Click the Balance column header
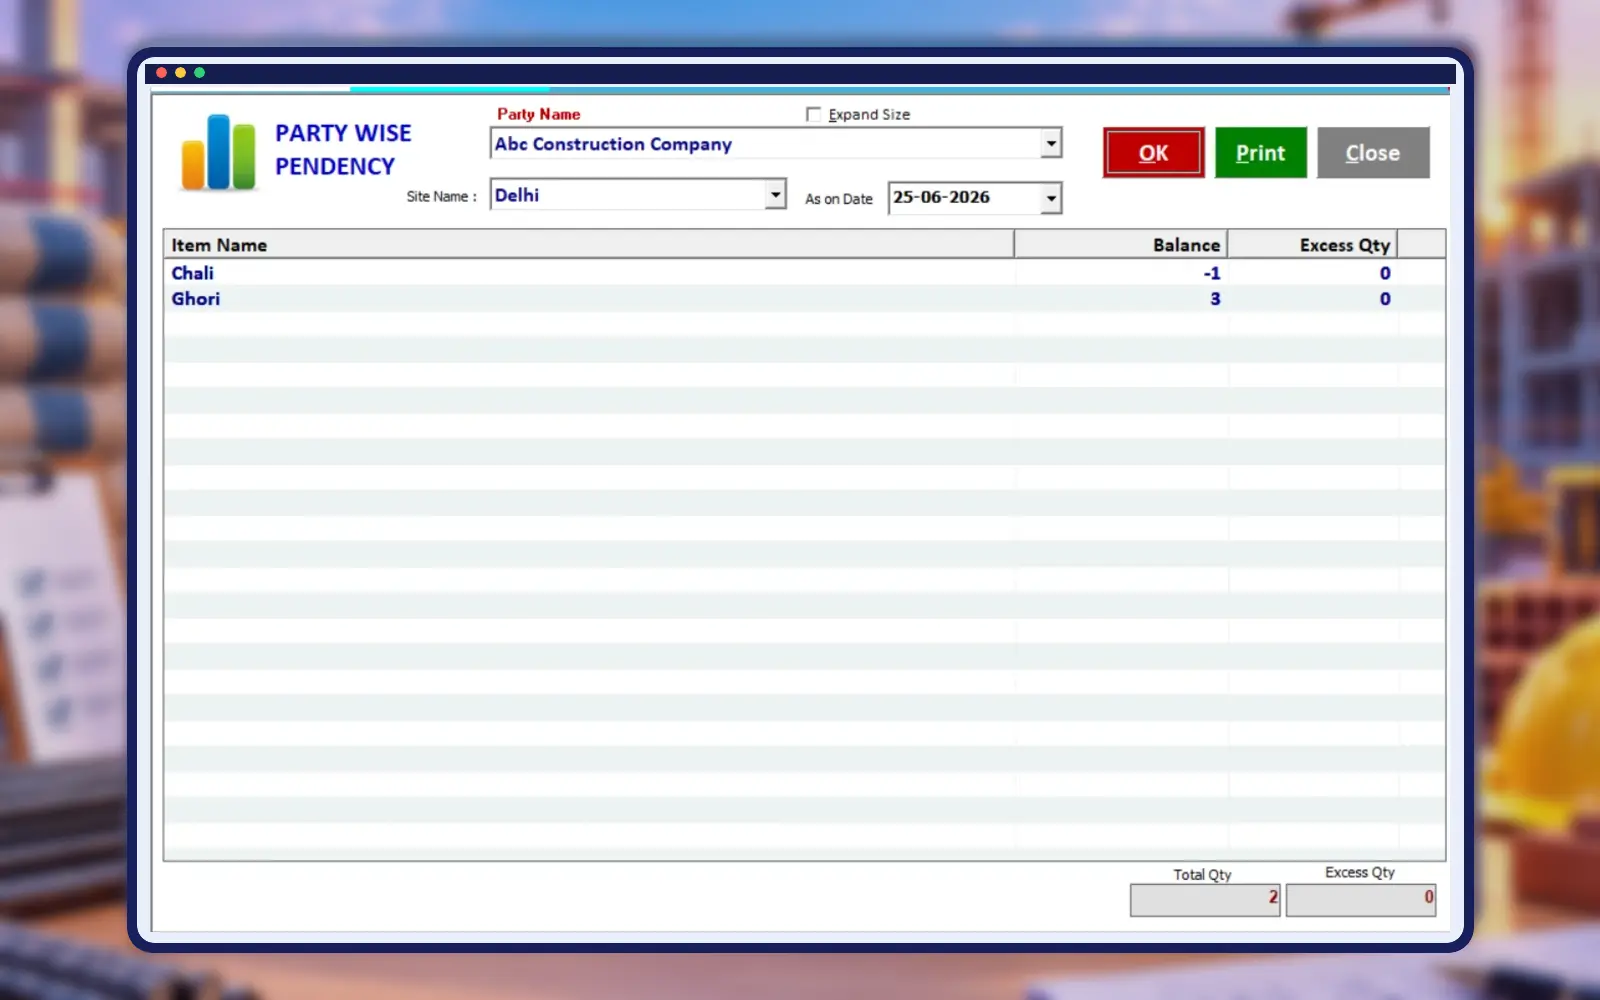Viewport: 1600px width, 1000px height. pyautogui.click(x=1121, y=245)
